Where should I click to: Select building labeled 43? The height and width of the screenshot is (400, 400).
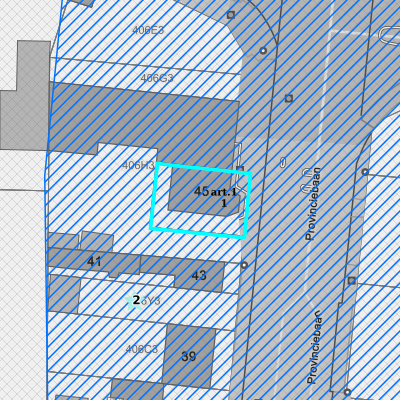tap(199, 276)
